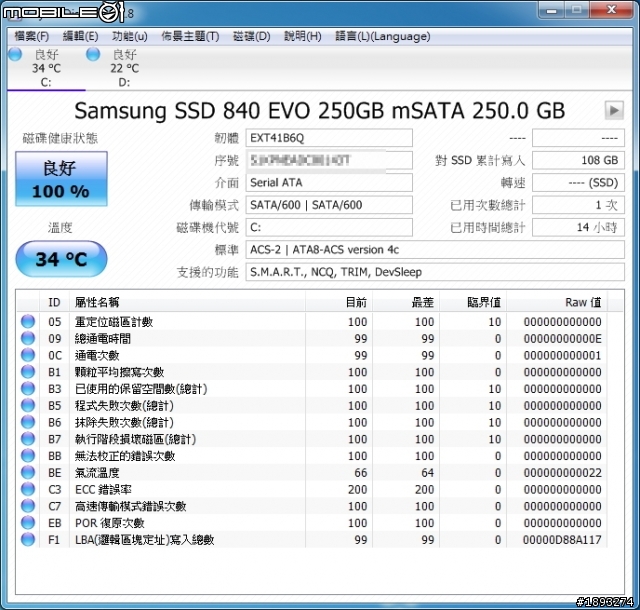Viewport: 640px width, 610px height.
Task: Select the POR 復原次數 attribute row
Action: coord(312,523)
